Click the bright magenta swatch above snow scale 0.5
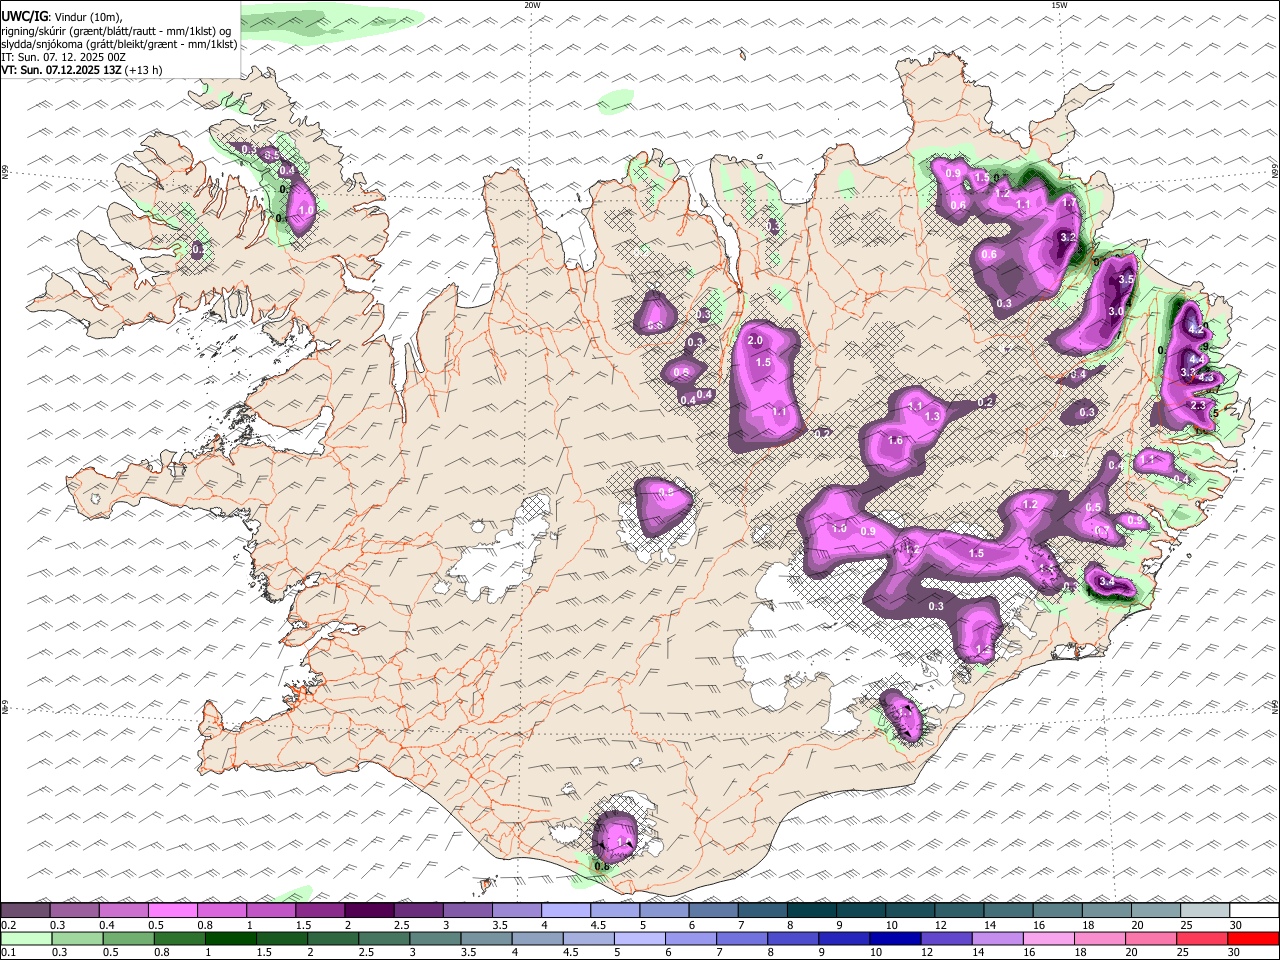The width and height of the screenshot is (1280, 960). tap(172, 911)
